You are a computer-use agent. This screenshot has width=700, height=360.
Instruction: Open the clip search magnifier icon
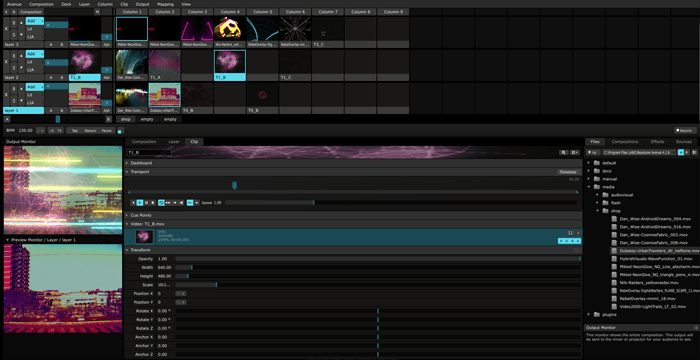pyautogui.click(x=564, y=152)
